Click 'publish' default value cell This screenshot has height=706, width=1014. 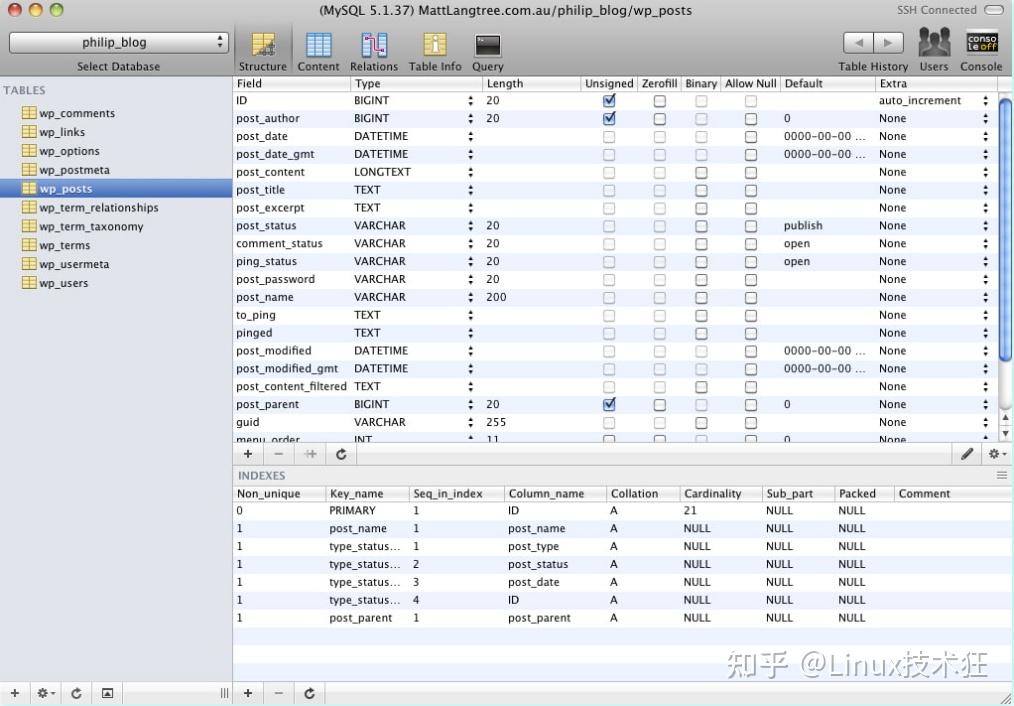pyautogui.click(x=803, y=226)
